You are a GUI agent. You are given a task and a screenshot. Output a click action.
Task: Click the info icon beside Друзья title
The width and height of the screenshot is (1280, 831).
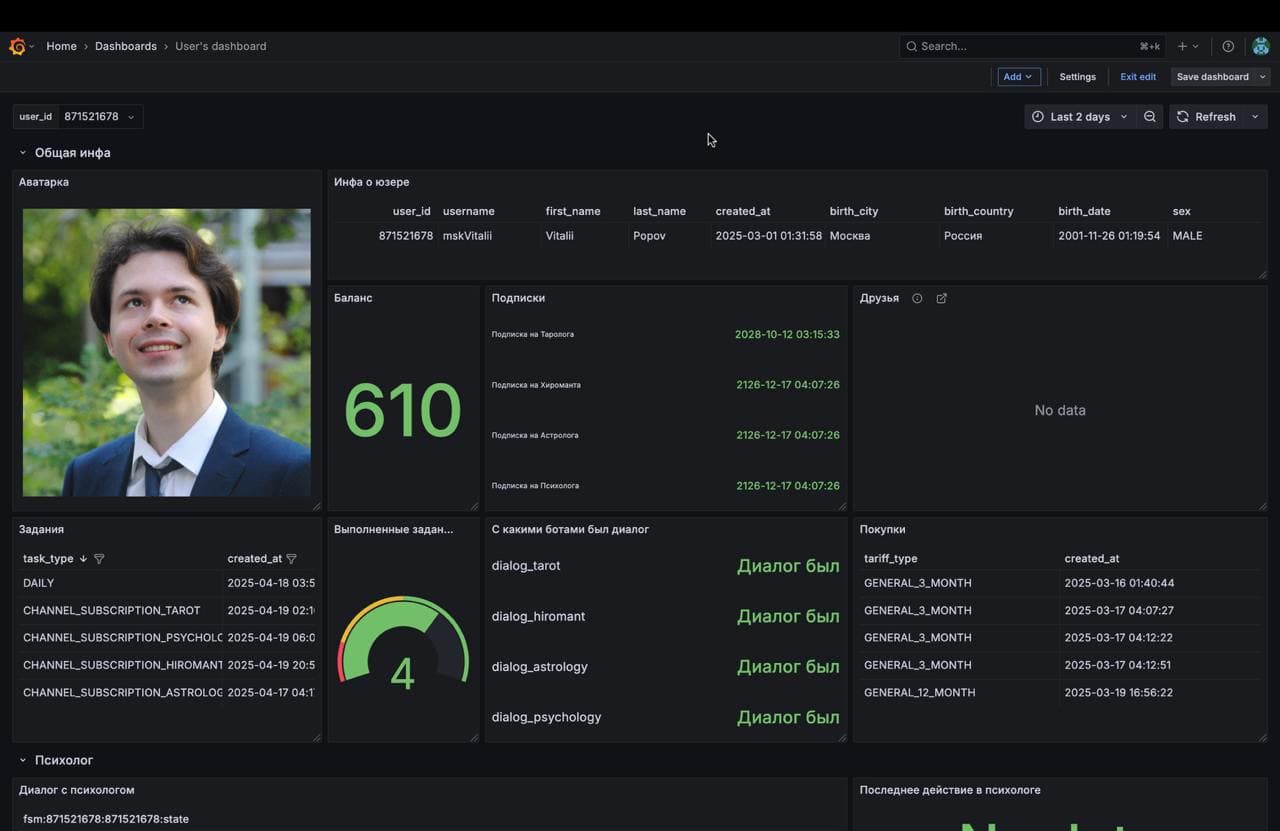tap(917, 298)
